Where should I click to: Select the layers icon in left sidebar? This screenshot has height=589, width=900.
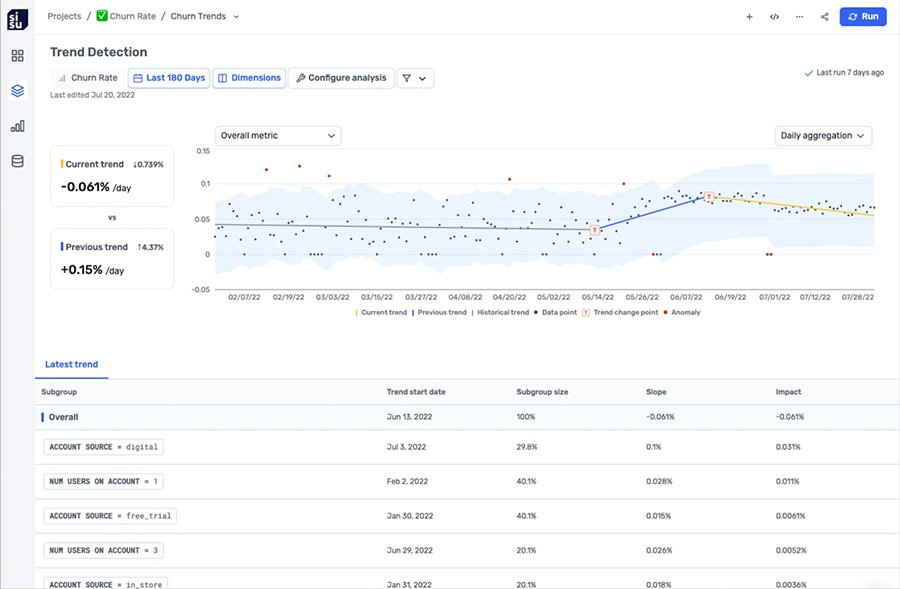pos(16,89)
